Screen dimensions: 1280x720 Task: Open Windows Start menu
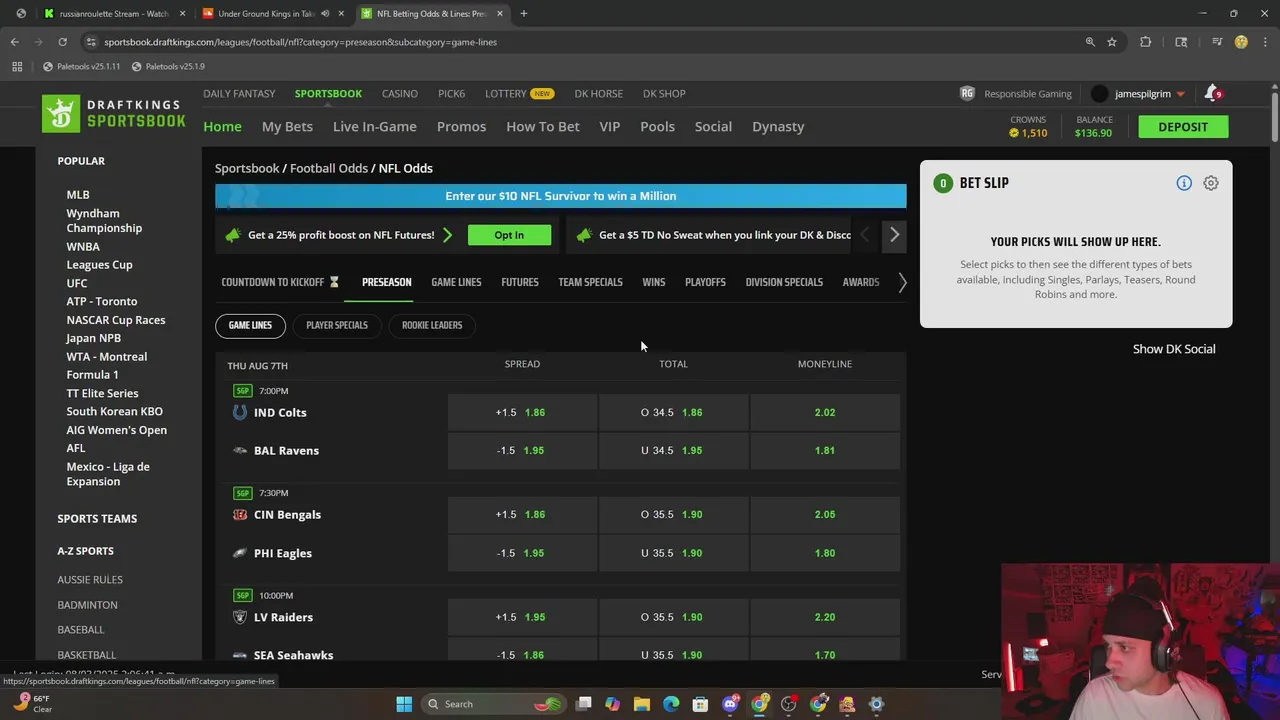404,704
